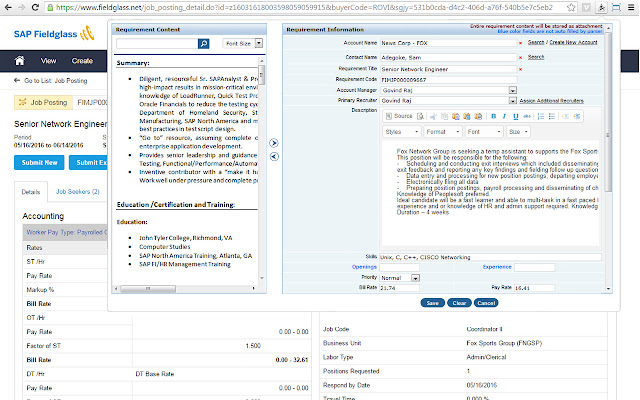Click the browser back arrow
Screen dimensions: 640x400
8,7
